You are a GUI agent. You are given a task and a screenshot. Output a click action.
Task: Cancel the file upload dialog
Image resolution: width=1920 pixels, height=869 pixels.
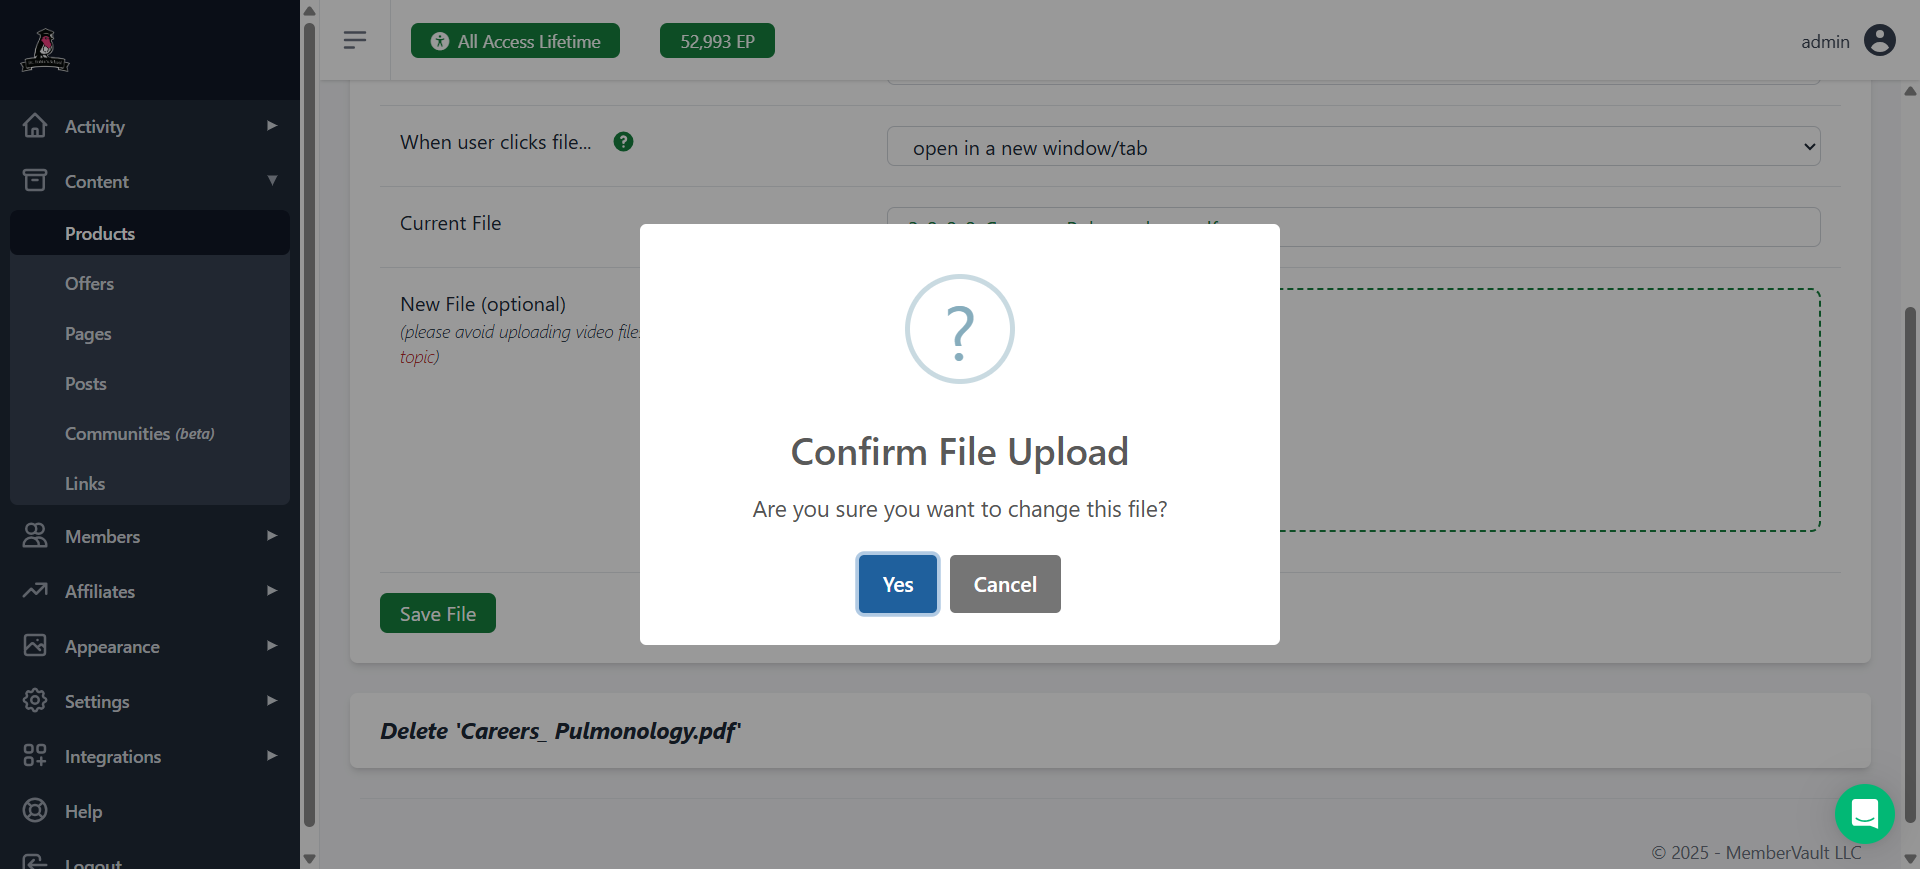[x=1005, y=584]
